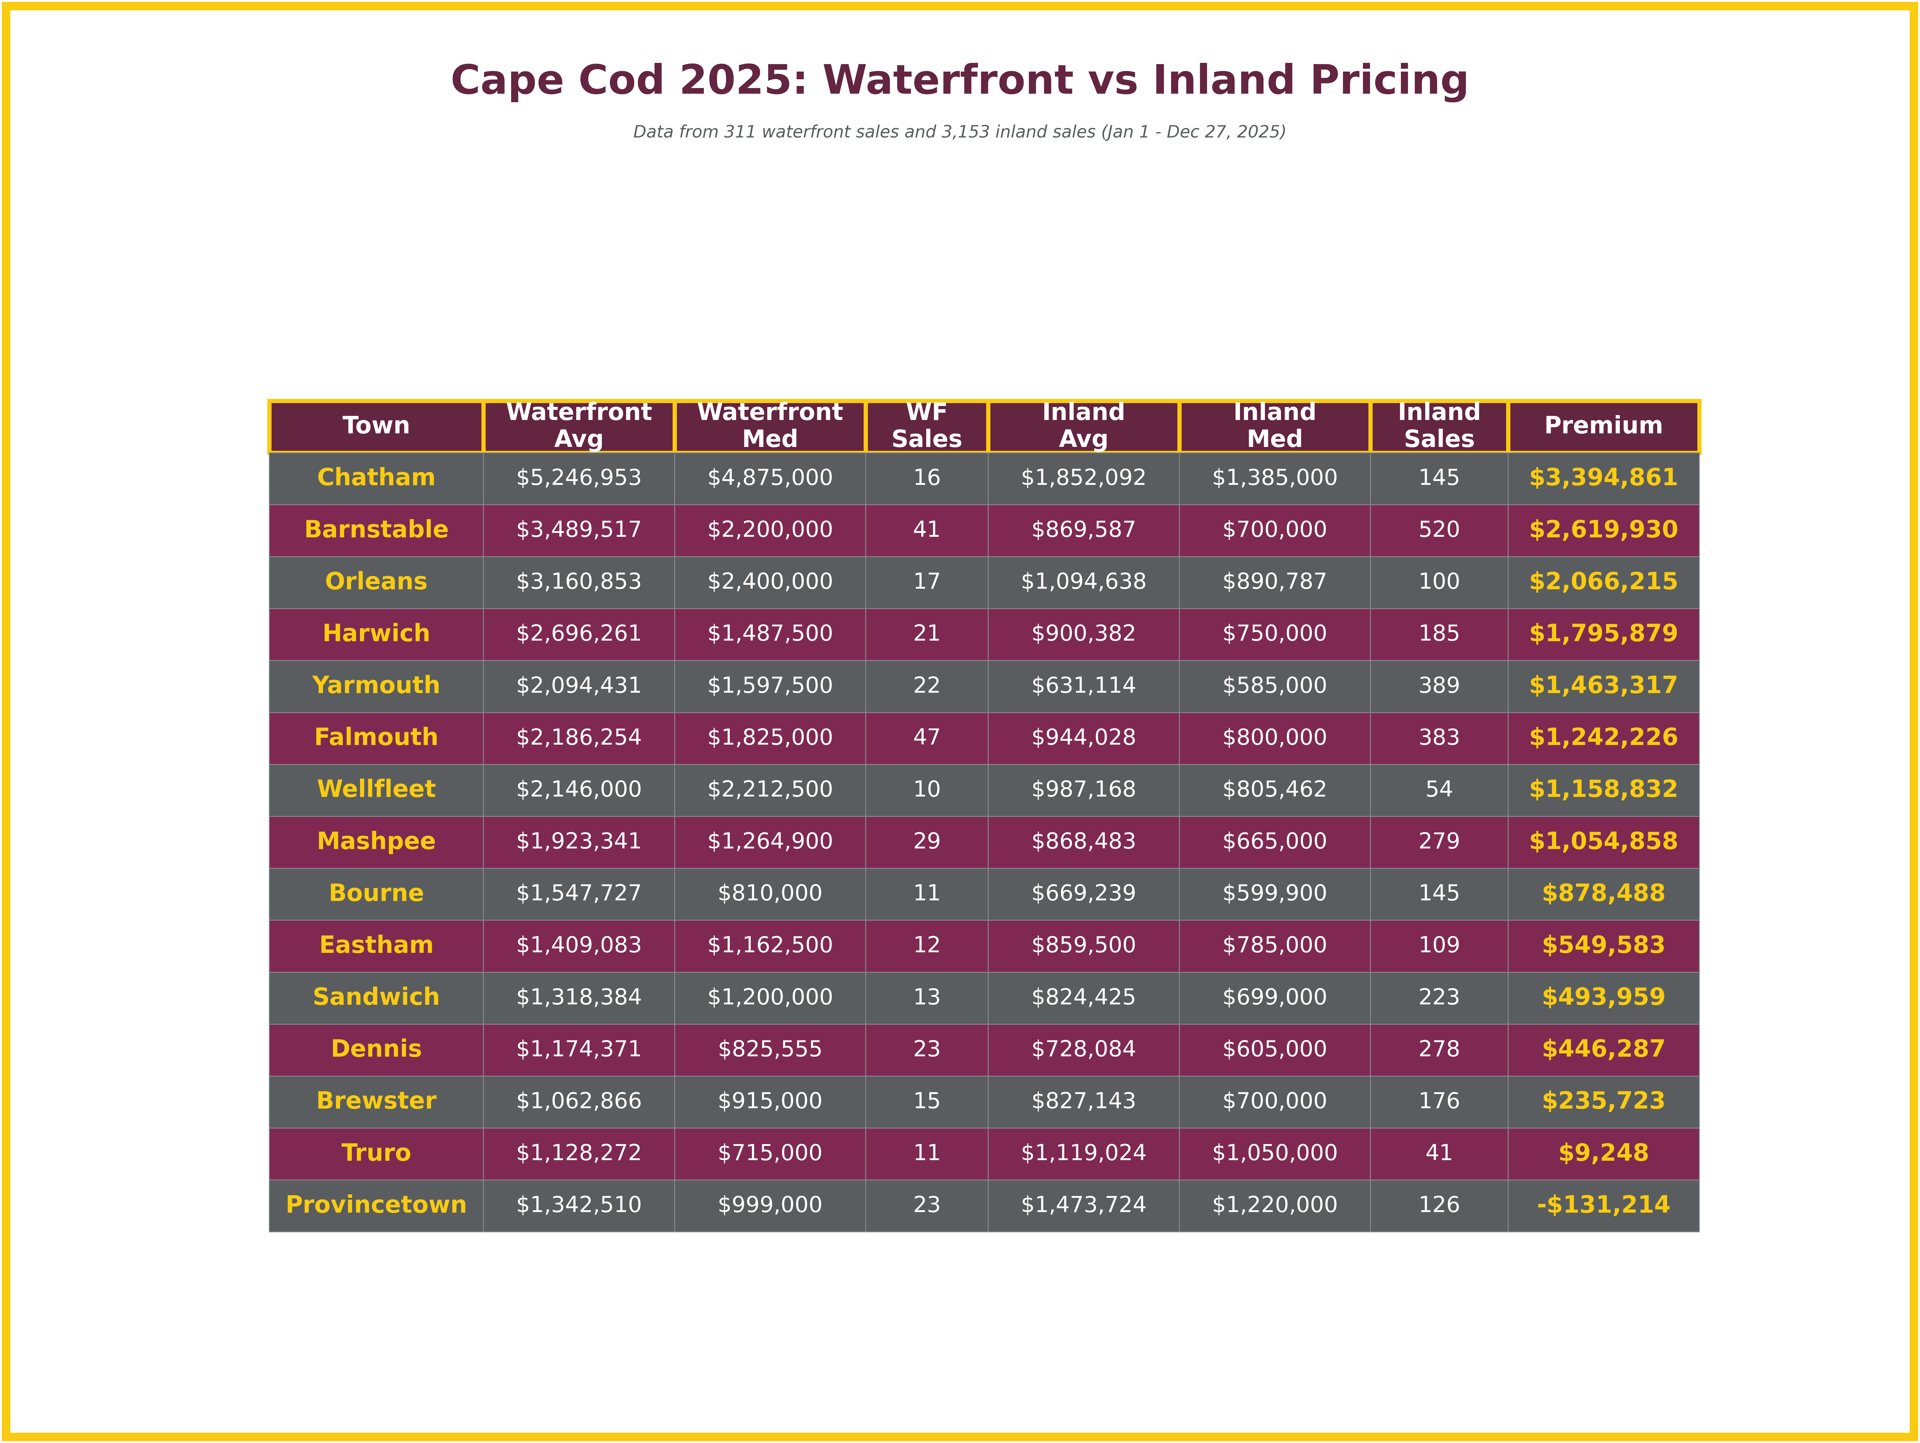Click the Chatham town name cell
1920x1443 pixels.
[x=376, y=478]
